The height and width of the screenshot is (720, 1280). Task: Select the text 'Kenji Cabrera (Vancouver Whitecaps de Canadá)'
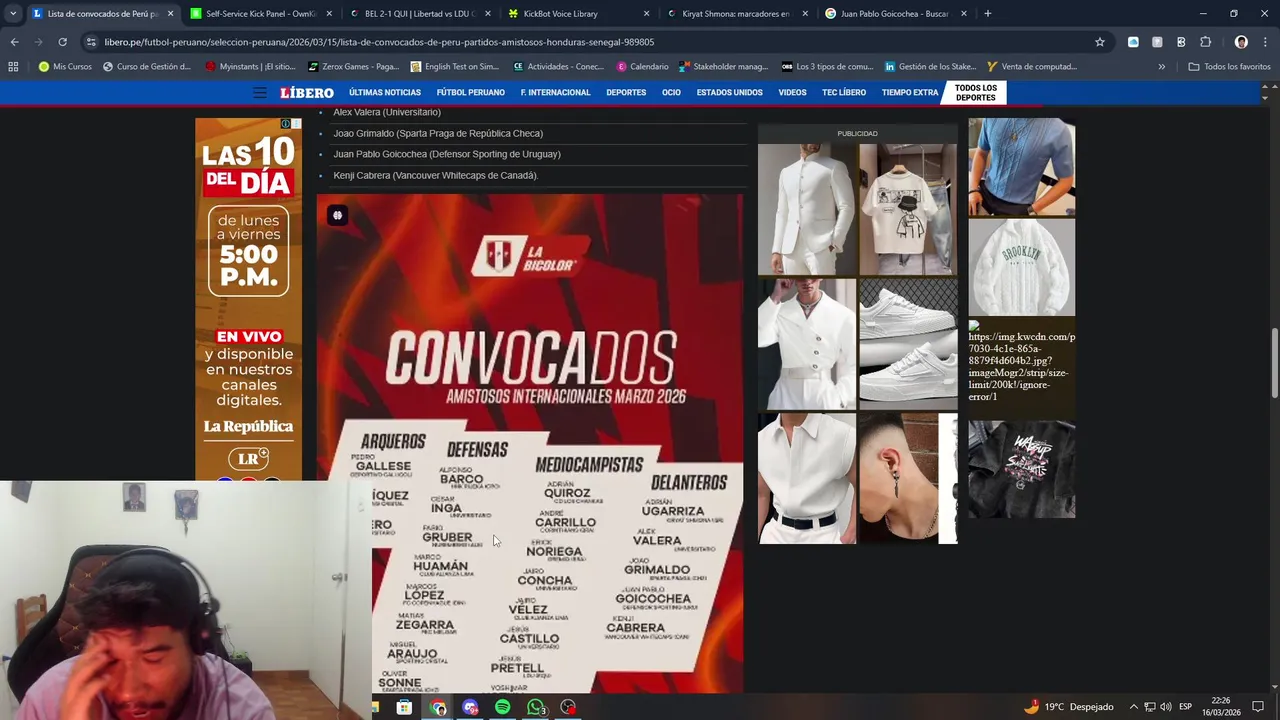pyautogui.click(x=435, y=175)
